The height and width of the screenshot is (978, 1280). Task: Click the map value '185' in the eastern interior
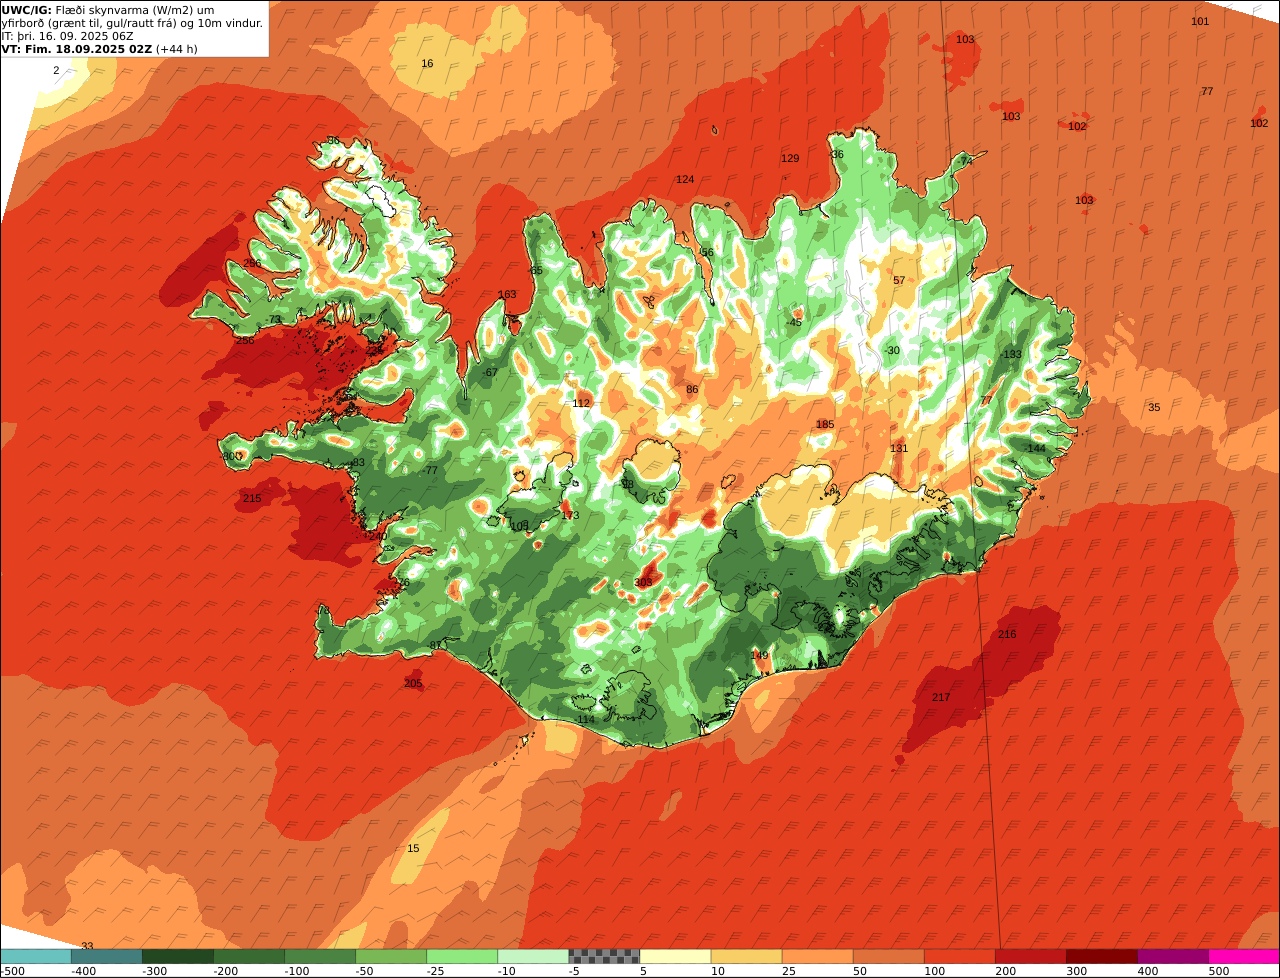[825, 425]
